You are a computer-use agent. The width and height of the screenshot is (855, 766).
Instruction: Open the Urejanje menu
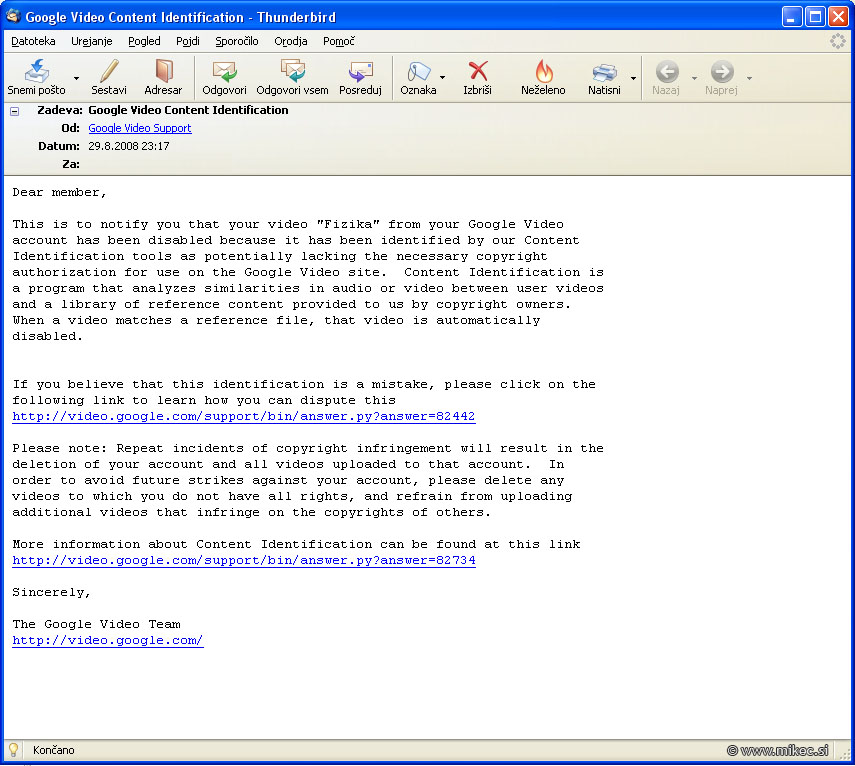tap(92, 41)
